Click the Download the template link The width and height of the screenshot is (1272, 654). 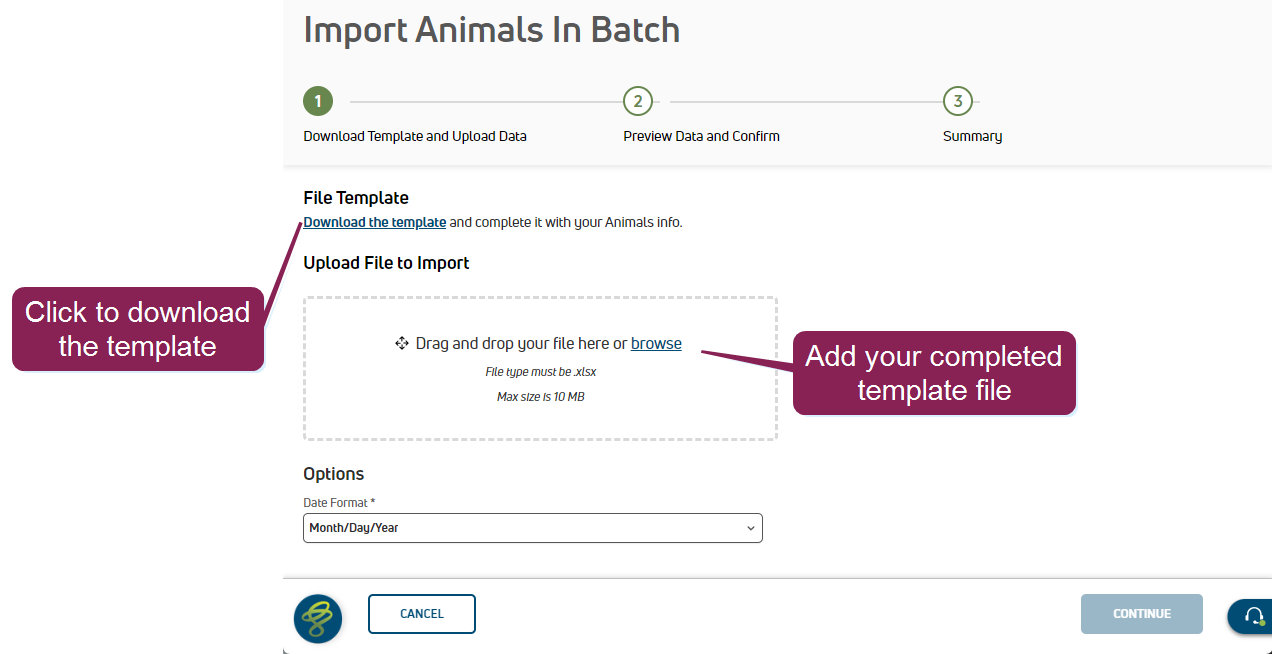coord(375,223)
